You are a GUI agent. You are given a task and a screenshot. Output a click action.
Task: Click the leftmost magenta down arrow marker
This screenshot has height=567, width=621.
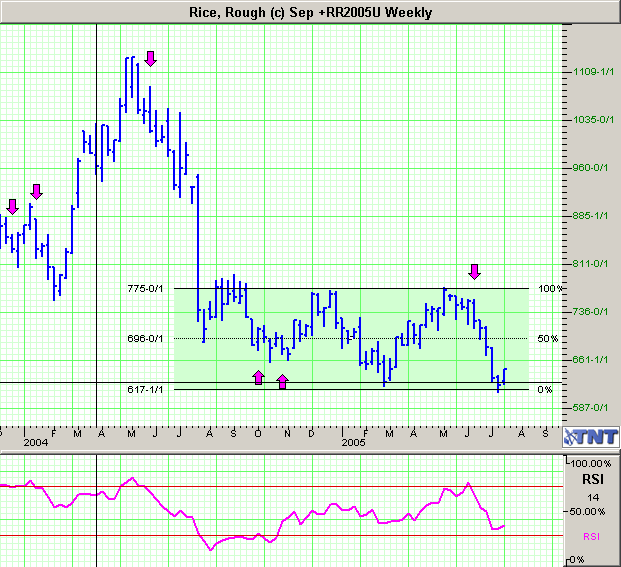(x=12, y=206)
